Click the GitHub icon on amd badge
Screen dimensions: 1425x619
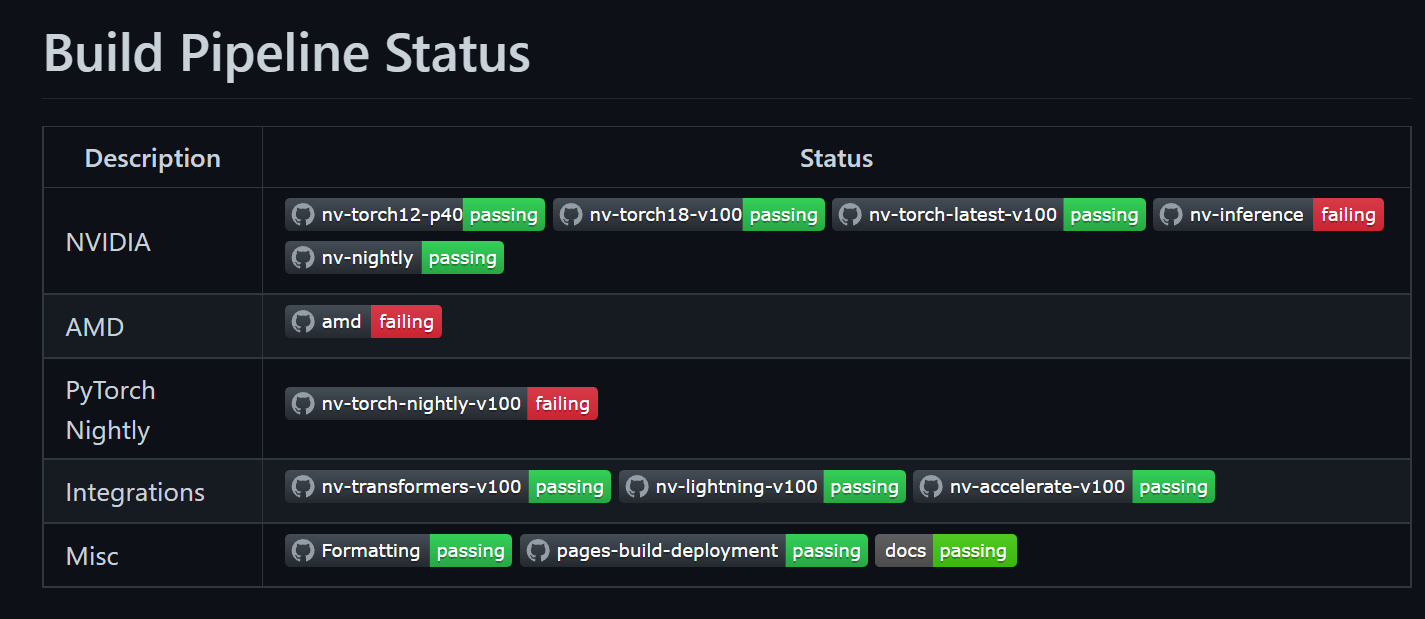[x=302, y=322]
